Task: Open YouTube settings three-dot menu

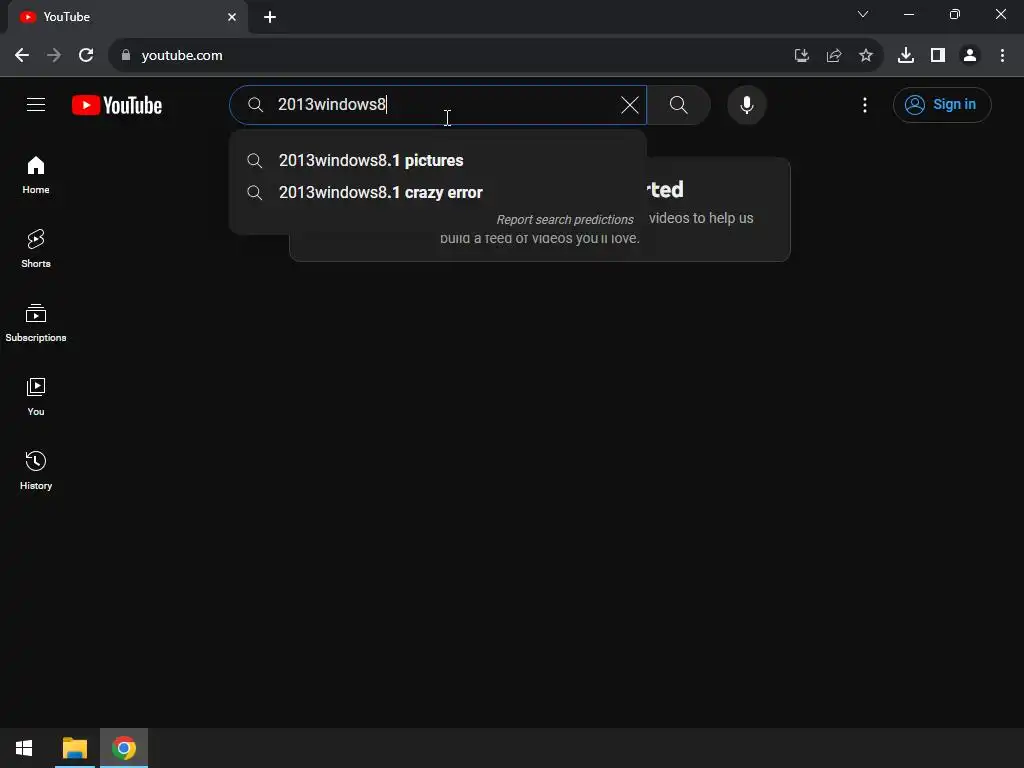Action: click(x=865, y=104)
